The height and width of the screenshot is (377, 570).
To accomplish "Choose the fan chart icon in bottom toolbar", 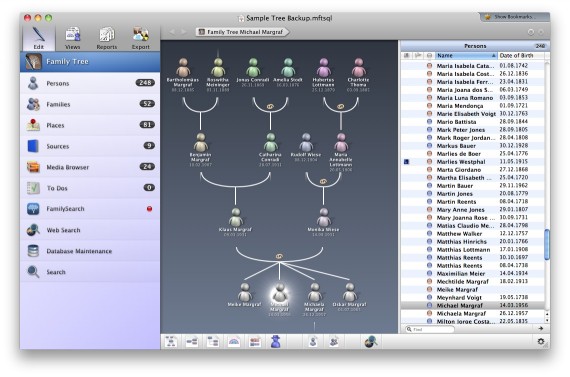I will (234, 342).
